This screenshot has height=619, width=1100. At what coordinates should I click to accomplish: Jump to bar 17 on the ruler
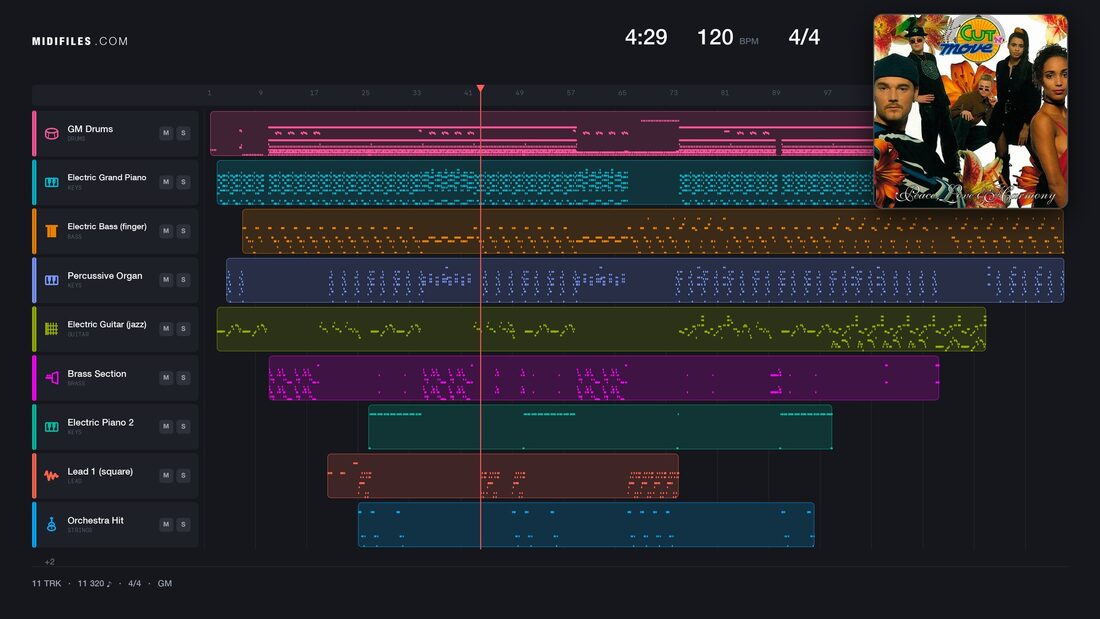tap(314, 93)
